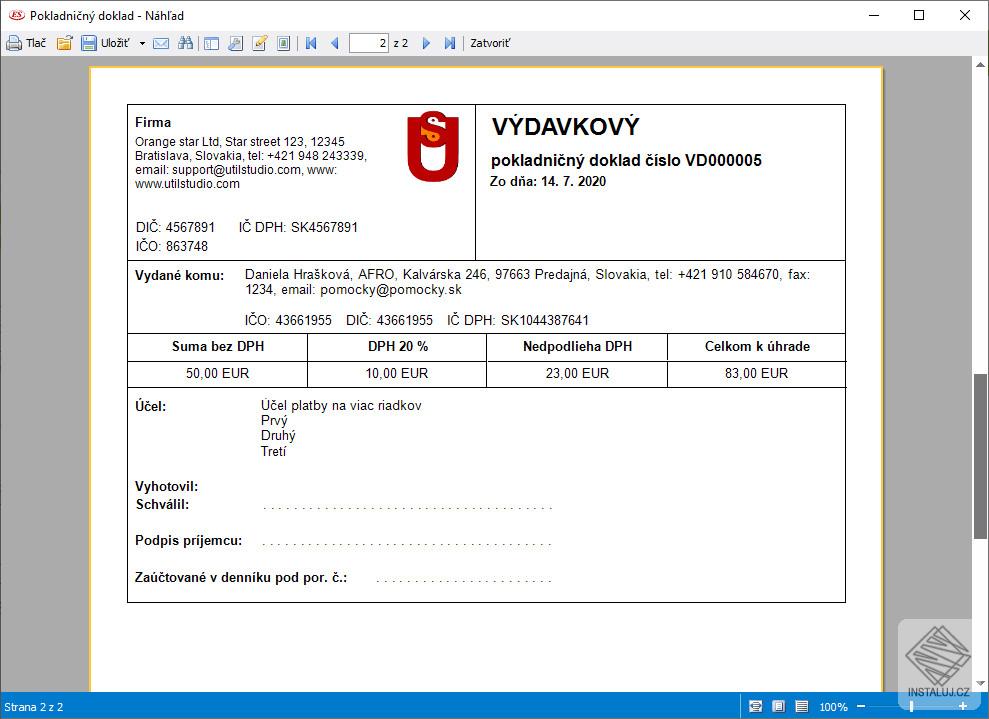Send the document by email icon
This screenshot has height=719, width=989.
pyautogui.click(x=161, y=44)
